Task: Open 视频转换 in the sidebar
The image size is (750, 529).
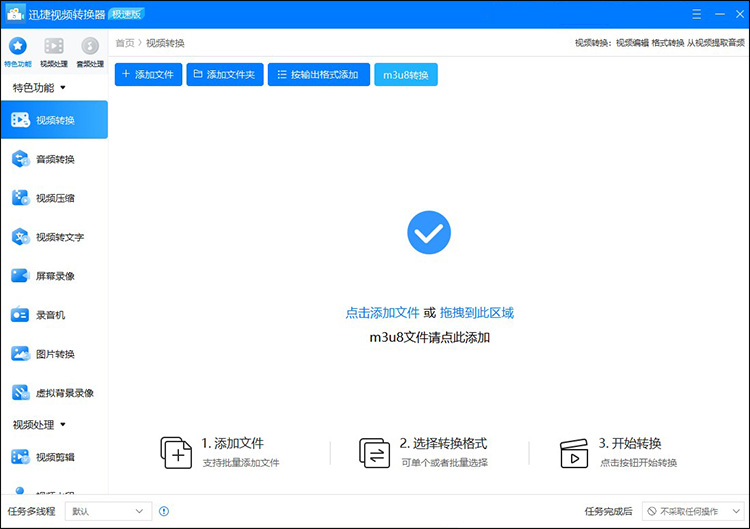Action: click(54, 120)
